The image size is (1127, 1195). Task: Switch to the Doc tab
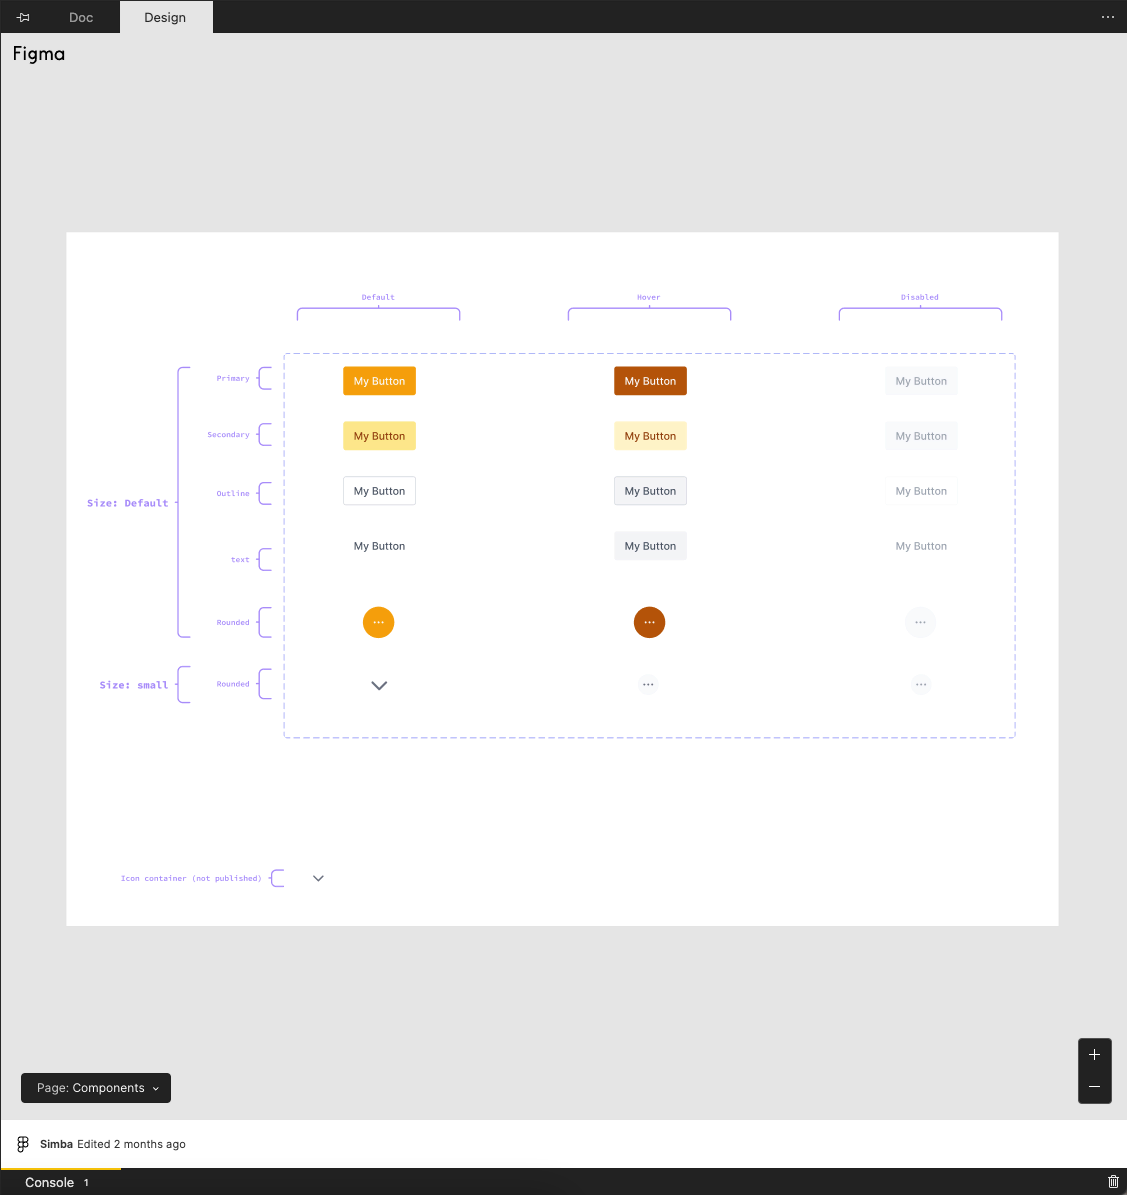click(x=81, y=17)
